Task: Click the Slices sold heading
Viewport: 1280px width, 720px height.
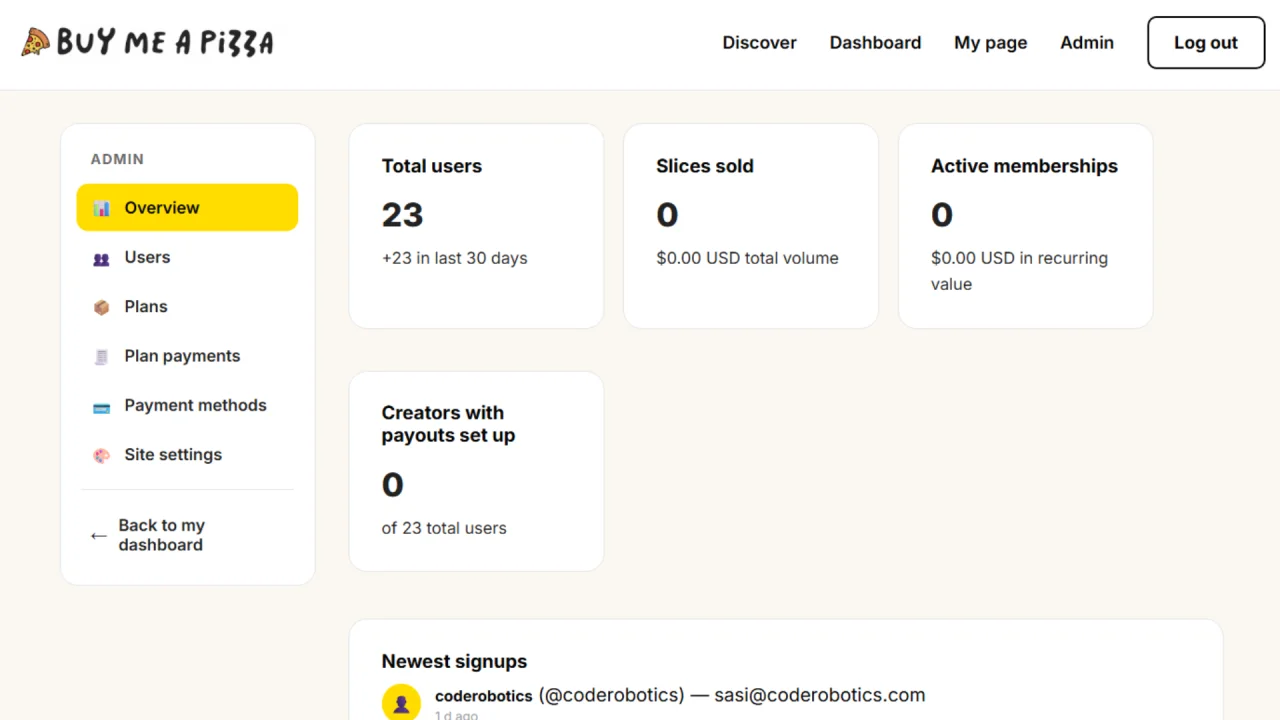Action: coord(705,166)
